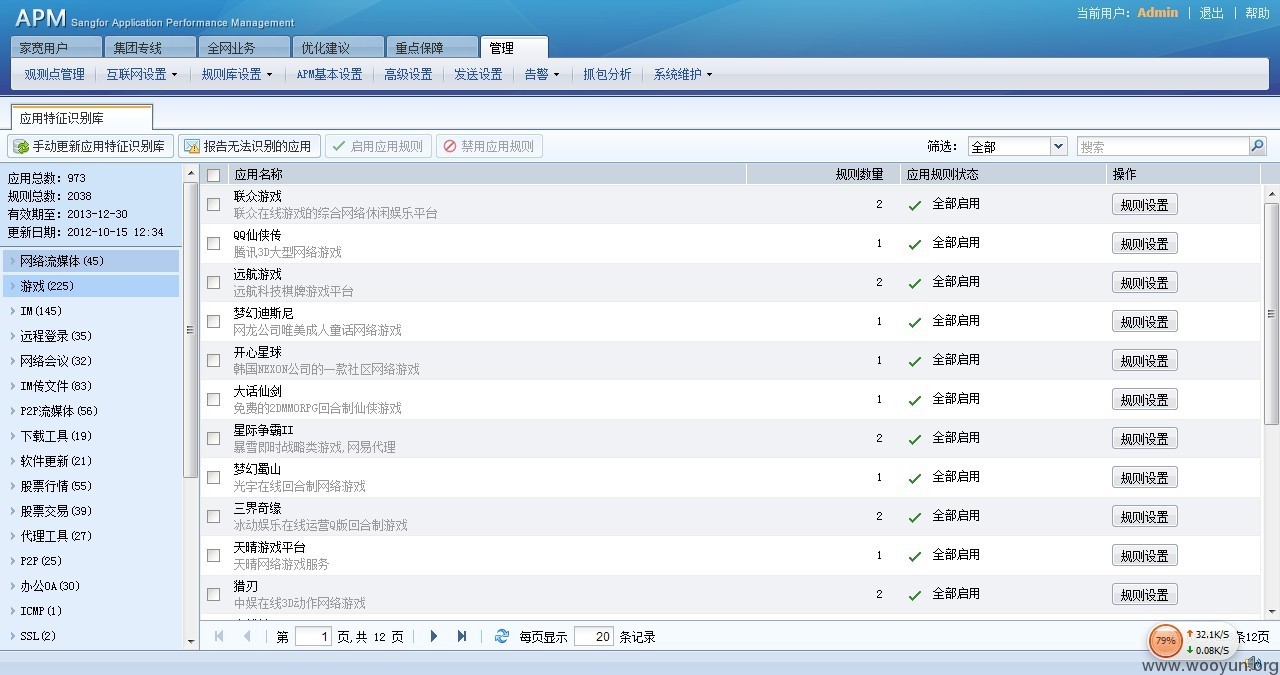1280x675 pixels.
Task: Open the 互联网设置 dropdown menu
Action: pos(142,74)
